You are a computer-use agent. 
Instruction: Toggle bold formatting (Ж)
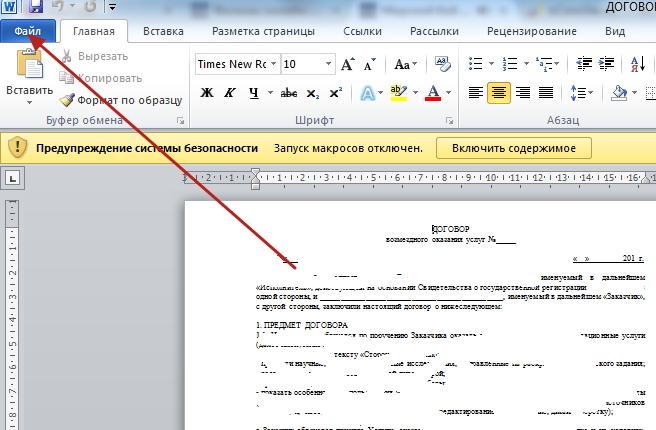[208, 93]
